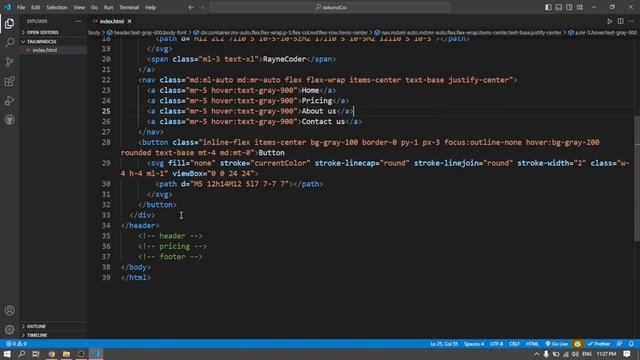Open the Go menu

[94, 7]
